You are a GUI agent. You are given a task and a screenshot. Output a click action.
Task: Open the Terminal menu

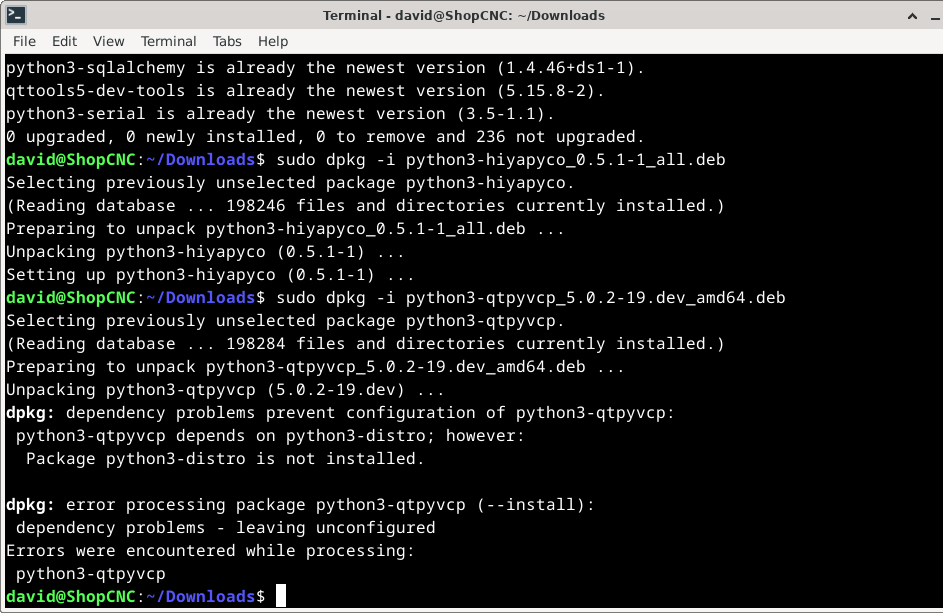tap(168, 41)
